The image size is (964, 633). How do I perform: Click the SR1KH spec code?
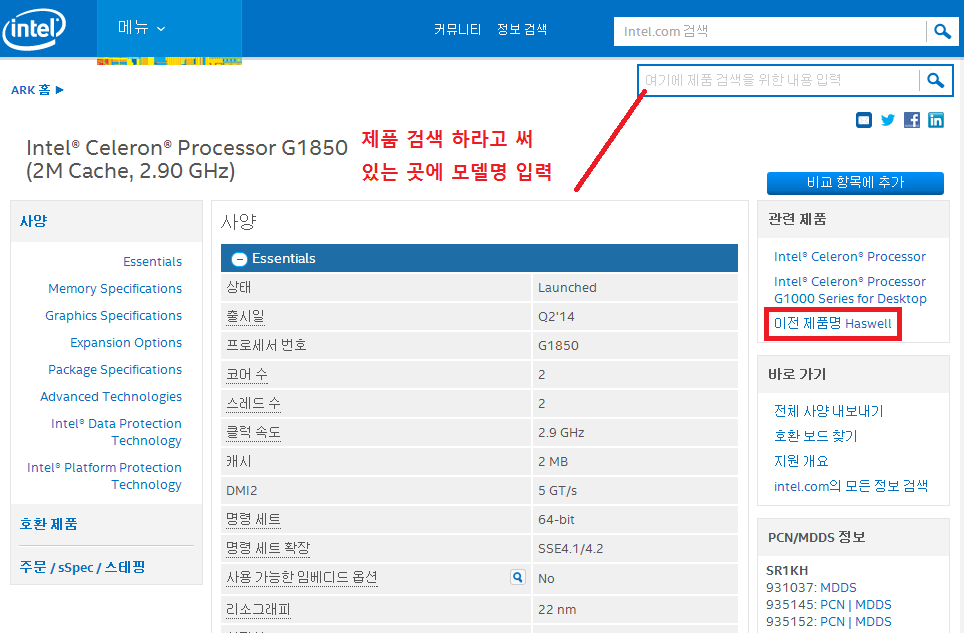pyautogui.click(x=787, y=570)
